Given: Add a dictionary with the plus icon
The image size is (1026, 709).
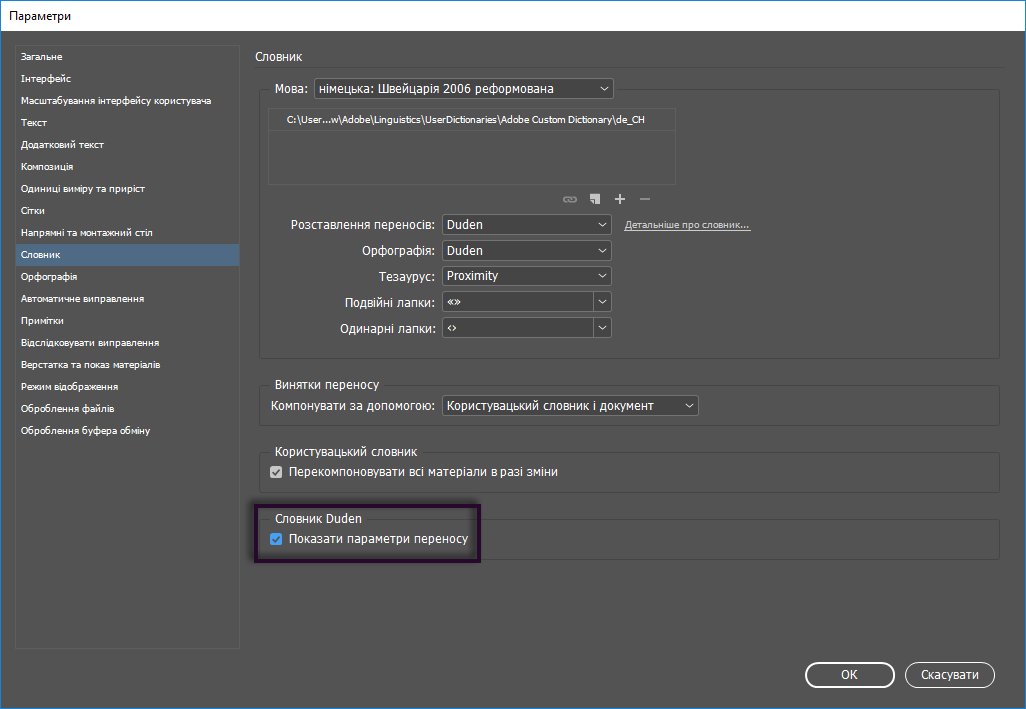Looking at the screenshot, I should (620, 199).
